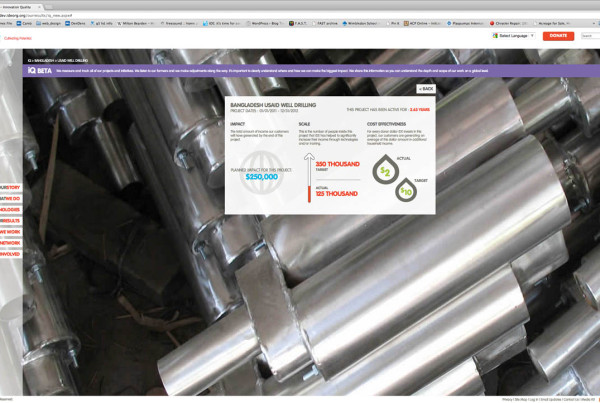This screenshot has height=403, width=600.
Task: Click the Bangladesh USAID Well Drilling title
Action: tap(273, 105)
